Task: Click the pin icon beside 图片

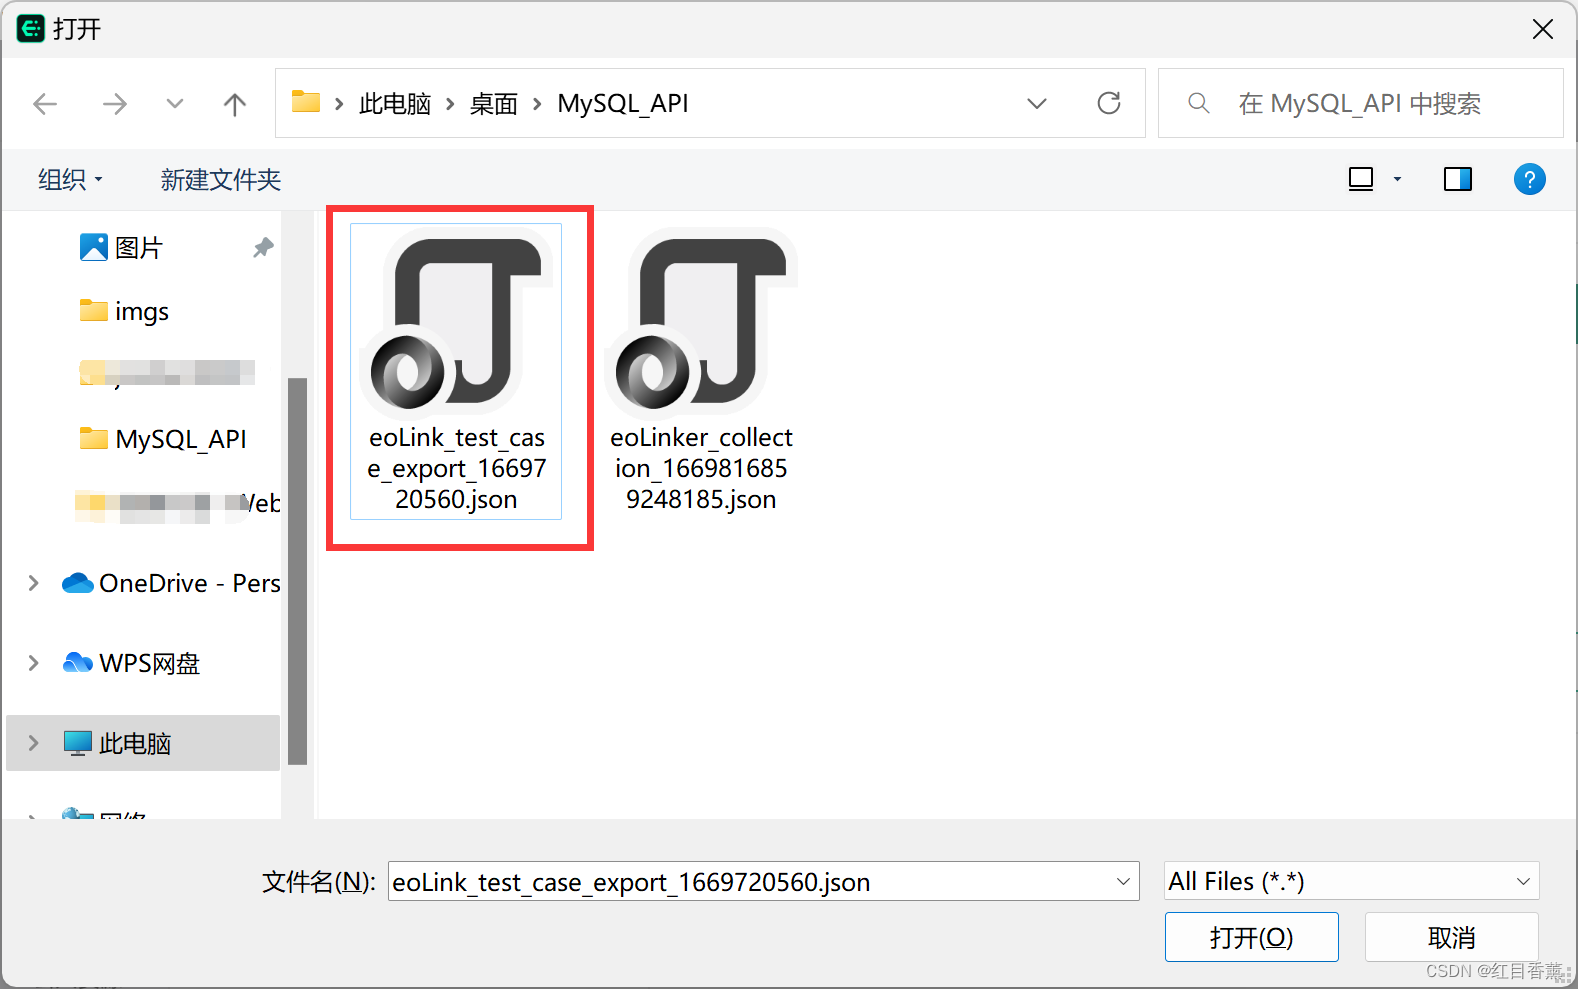Action: tap(263, 248)
